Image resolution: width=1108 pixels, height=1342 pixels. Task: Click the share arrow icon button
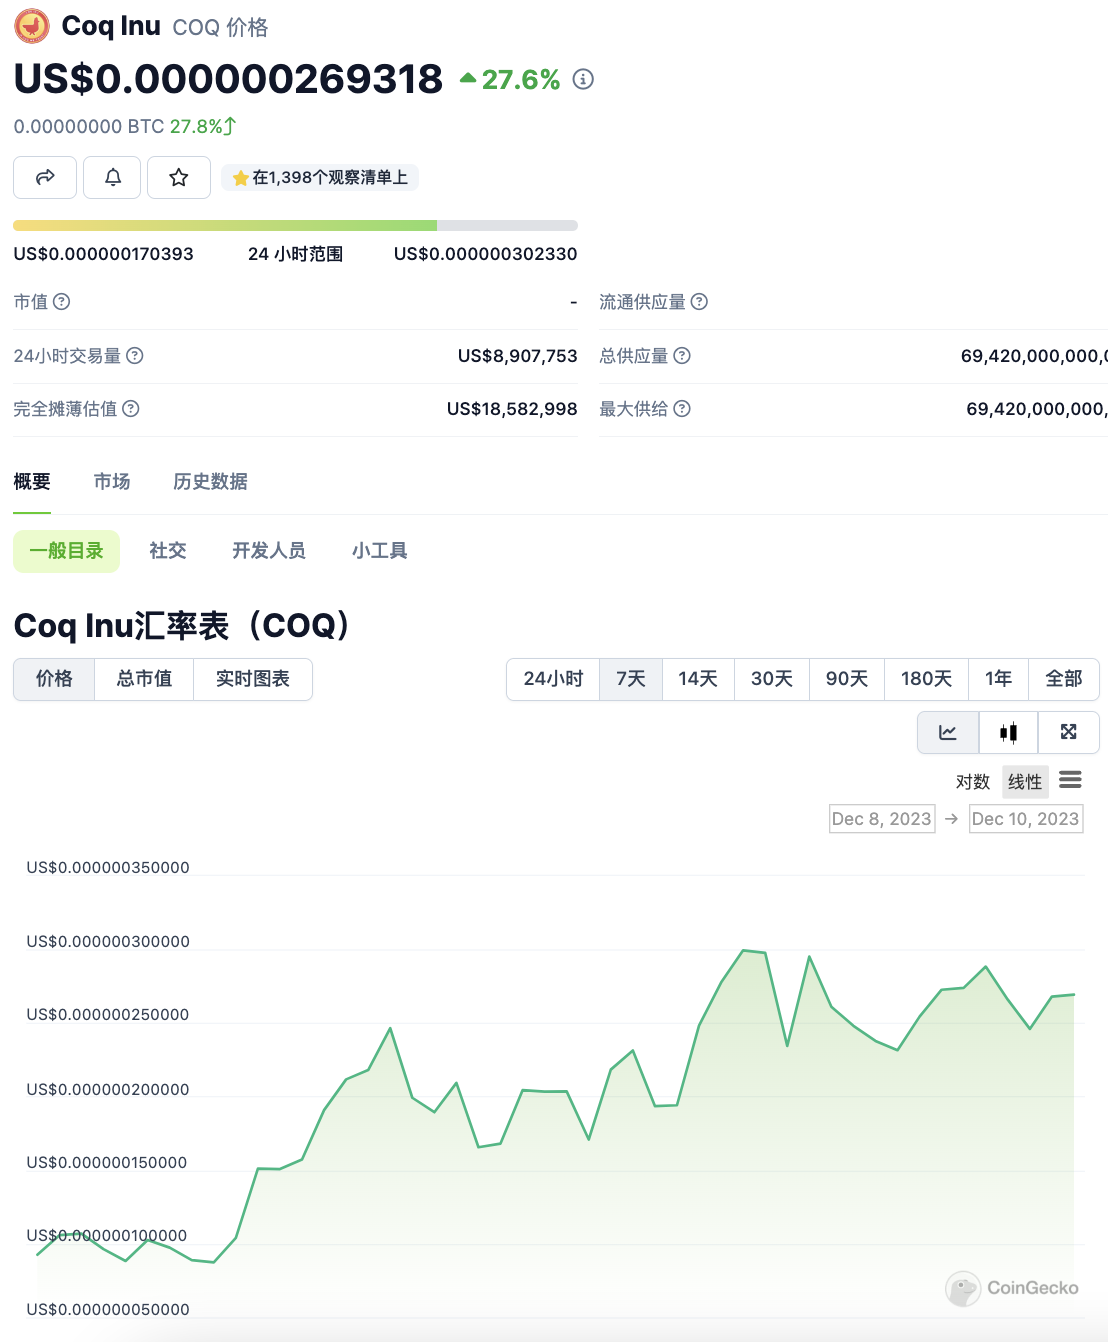pyautogui.click(x=45, y=177)
